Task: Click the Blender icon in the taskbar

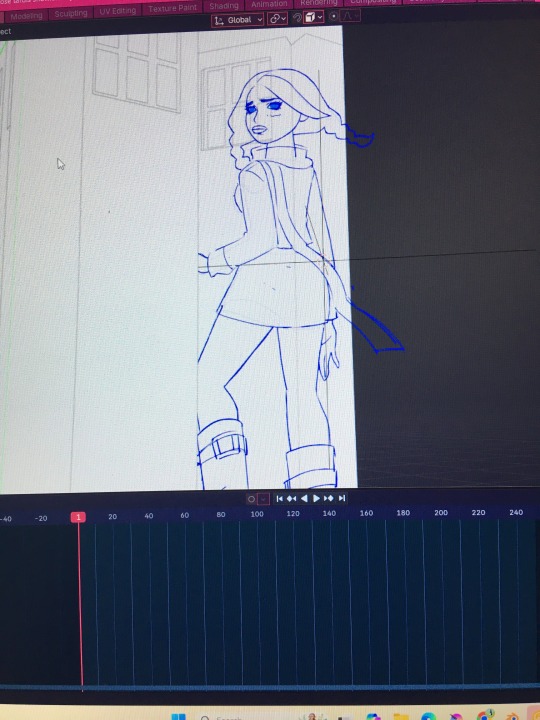Action: click(x=510, y=717)
